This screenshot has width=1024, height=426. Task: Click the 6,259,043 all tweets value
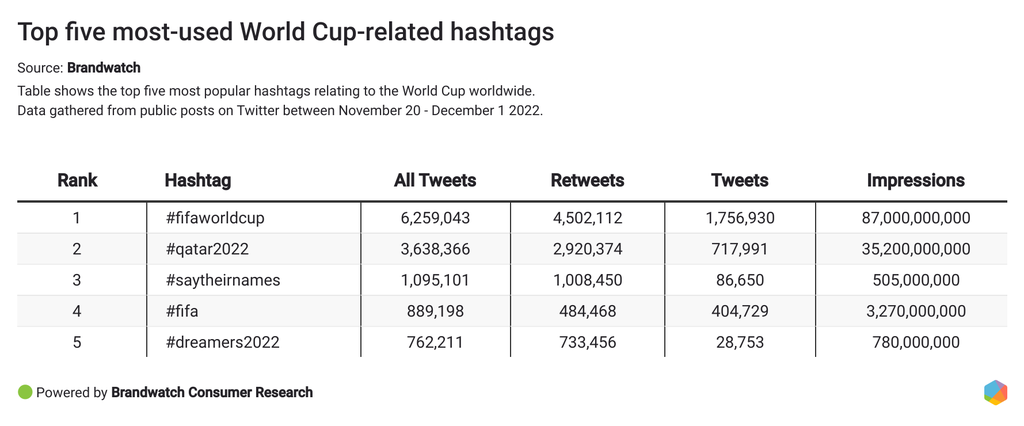435,217
